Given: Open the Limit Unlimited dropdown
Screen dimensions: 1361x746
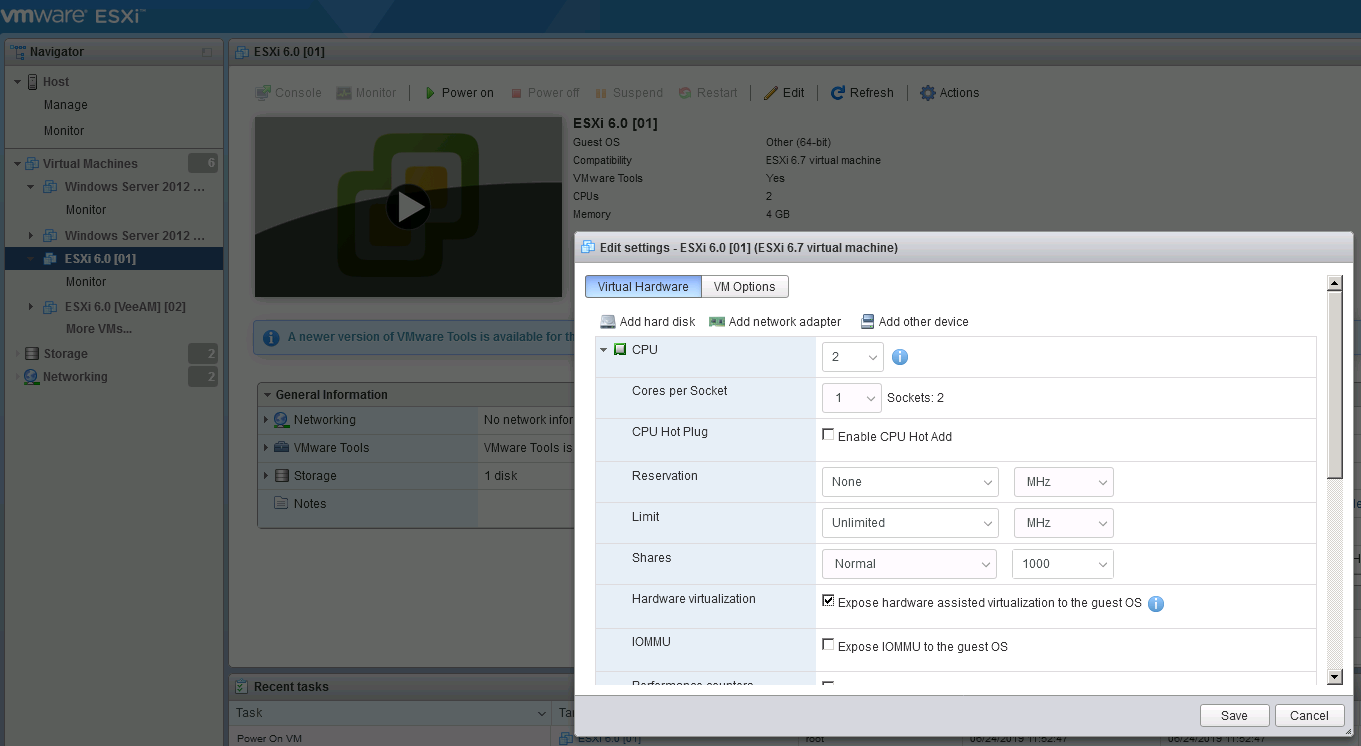Looking at the screenshot, I should point(910,523).
